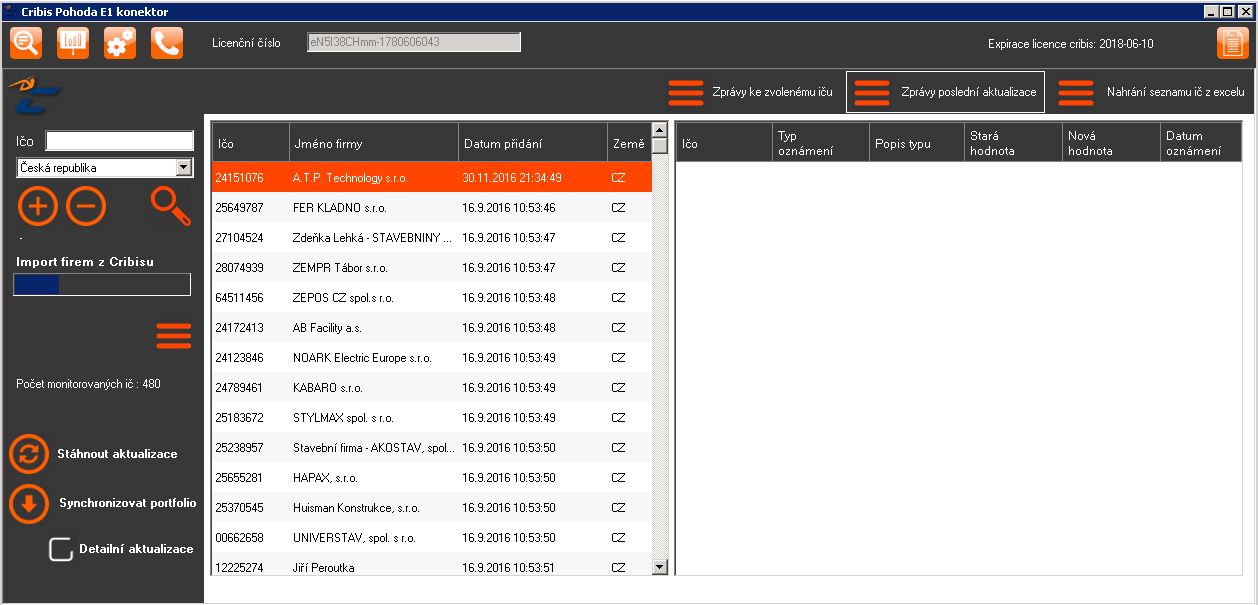Click Popis typu column header
The height and width of the screenshot is (605, 1258).
click(918, 143)
